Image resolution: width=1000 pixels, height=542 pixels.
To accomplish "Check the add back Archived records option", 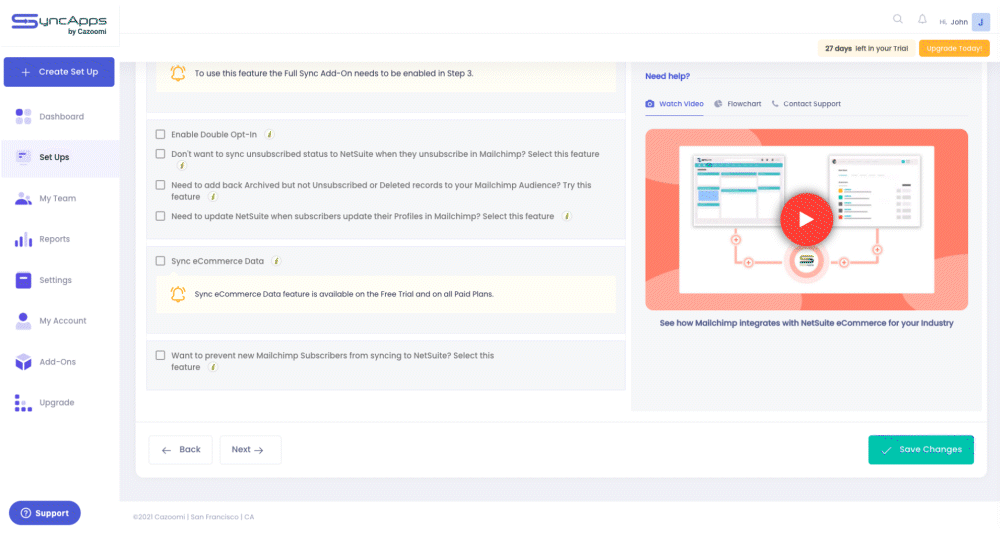I will pyautogui.click(x=160, y=185).
